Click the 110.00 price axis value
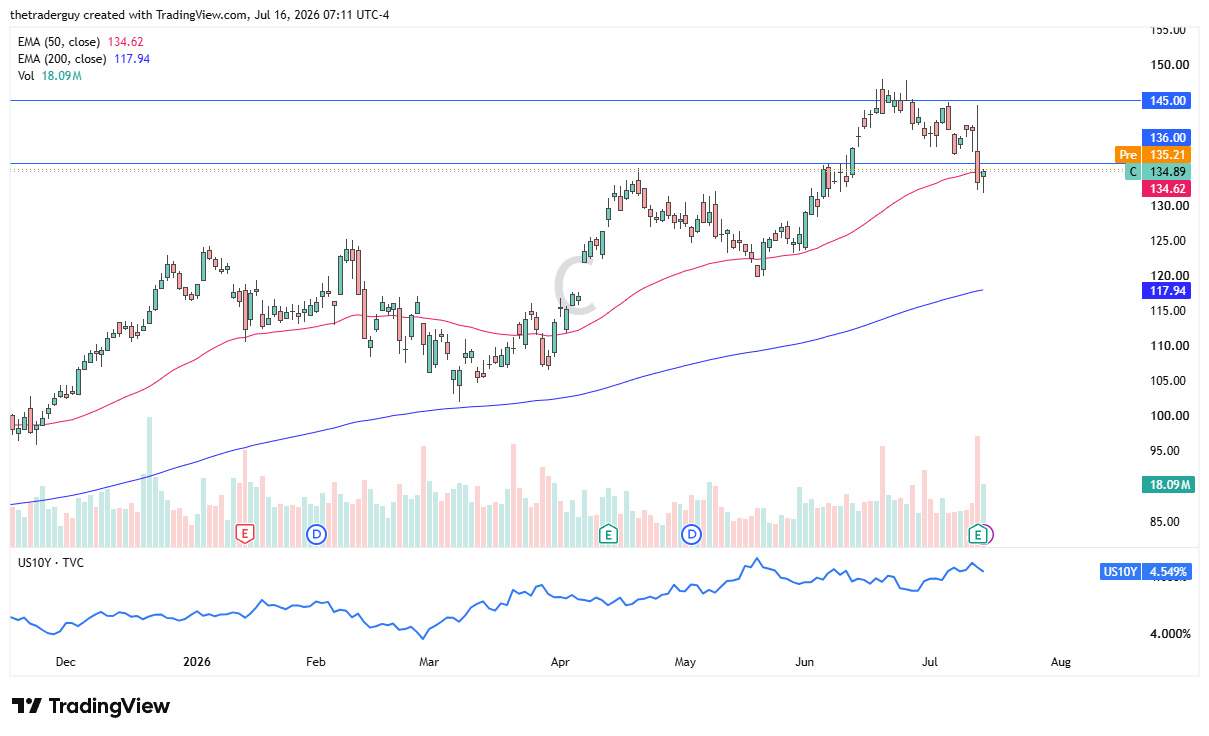 [x=1168, y=346]
